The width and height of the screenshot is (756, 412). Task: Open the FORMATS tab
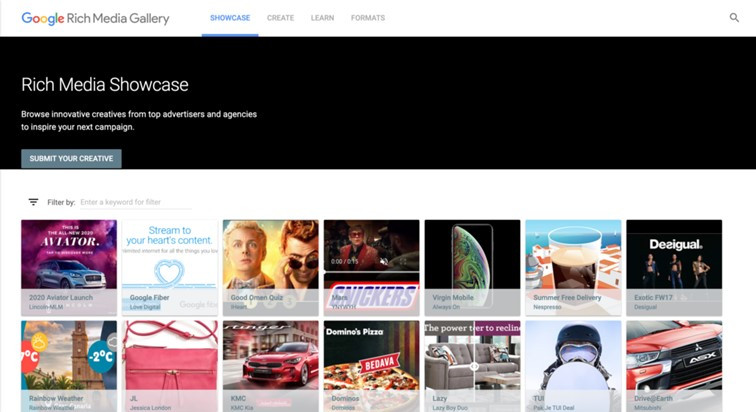(368, 18)
